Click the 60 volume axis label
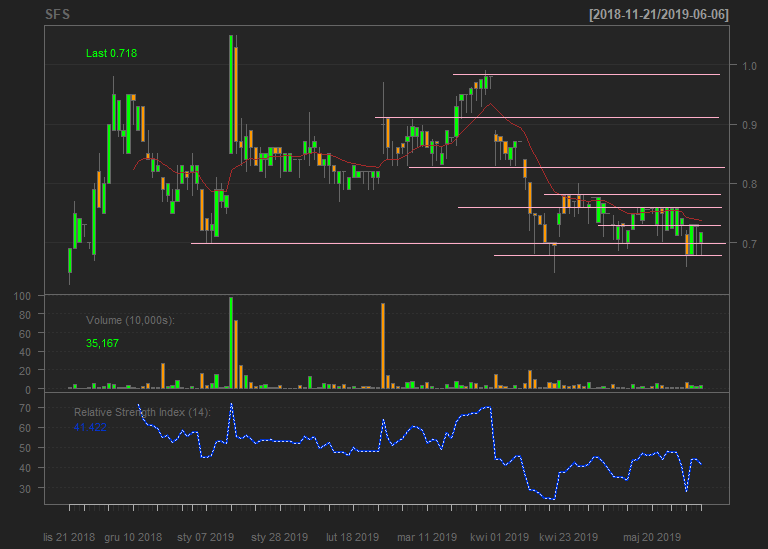Screen dimensions: 768x549 [25, 334]
